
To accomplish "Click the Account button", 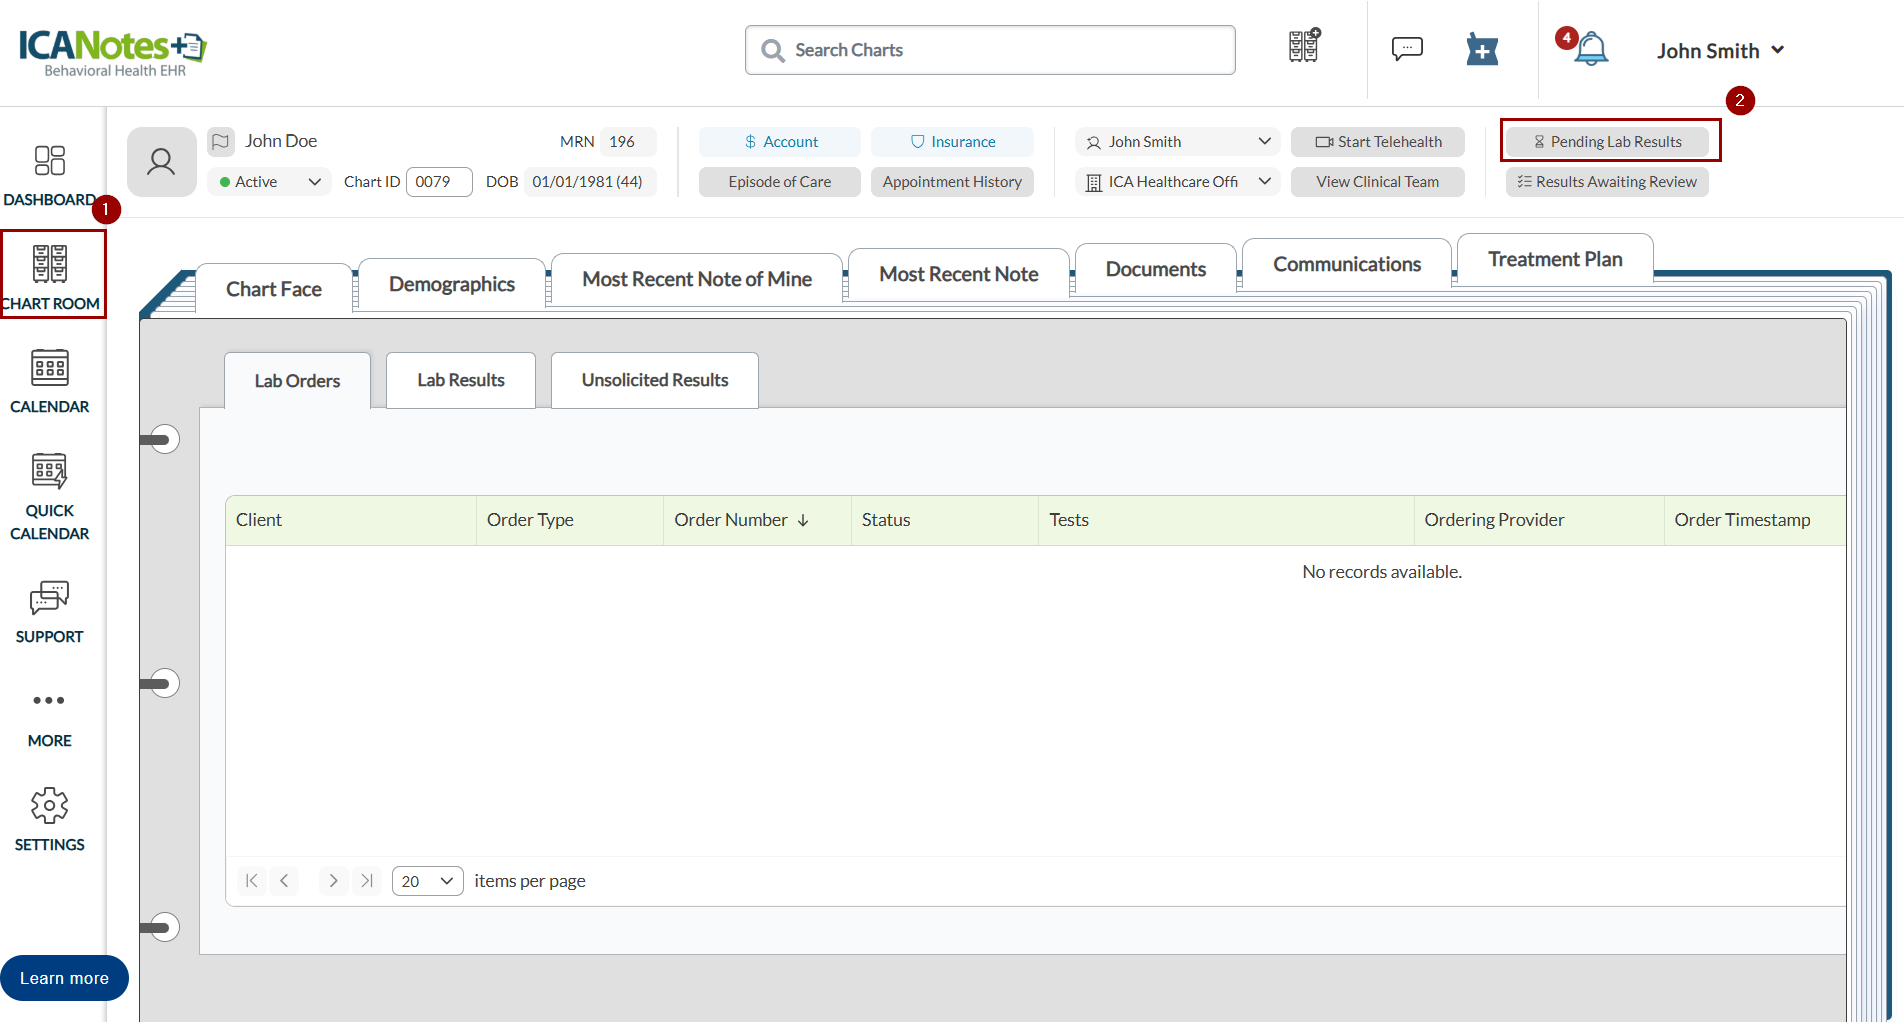I will (780, 142).
